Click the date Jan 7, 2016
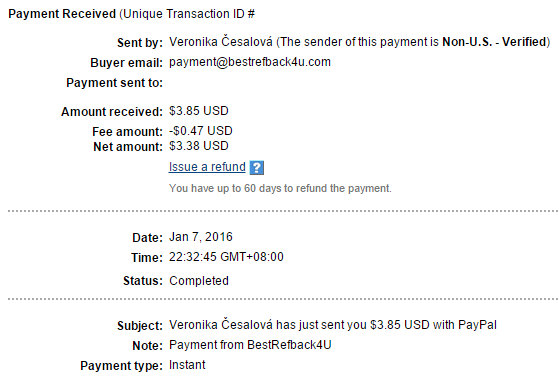559x386 pixels. coord(201,237)
